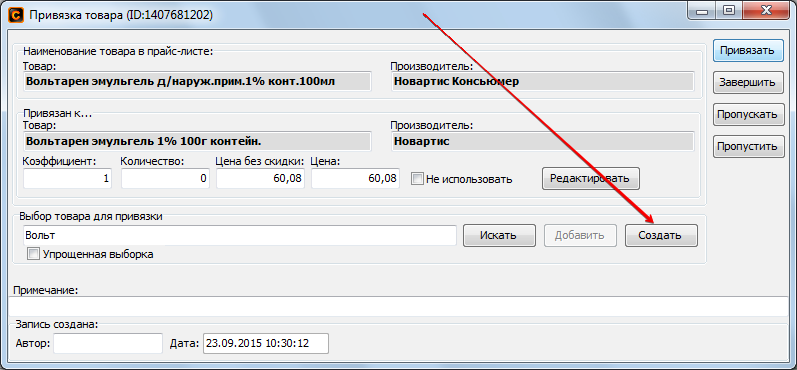
Task: Enable the Не использовать checkbox
Action: (x=417, y=179)
